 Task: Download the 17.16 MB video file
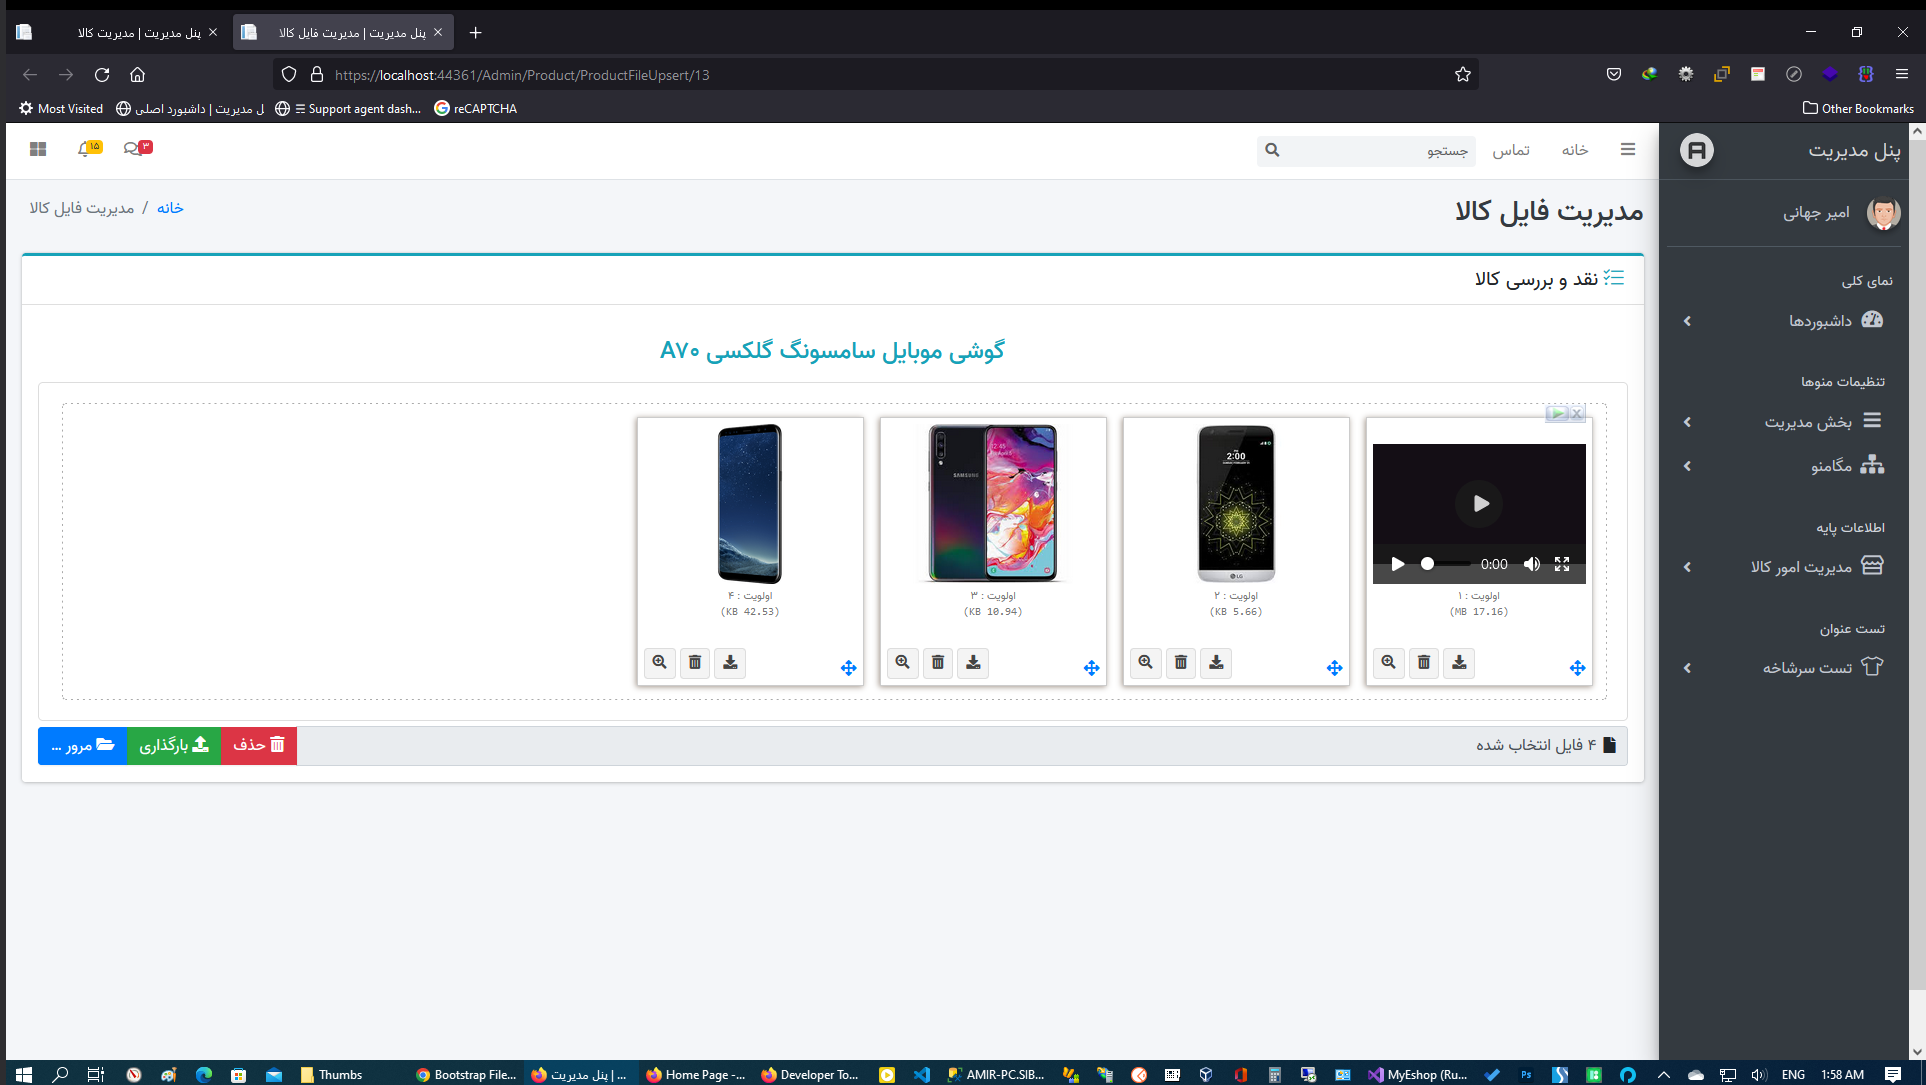coord(1460,662)
